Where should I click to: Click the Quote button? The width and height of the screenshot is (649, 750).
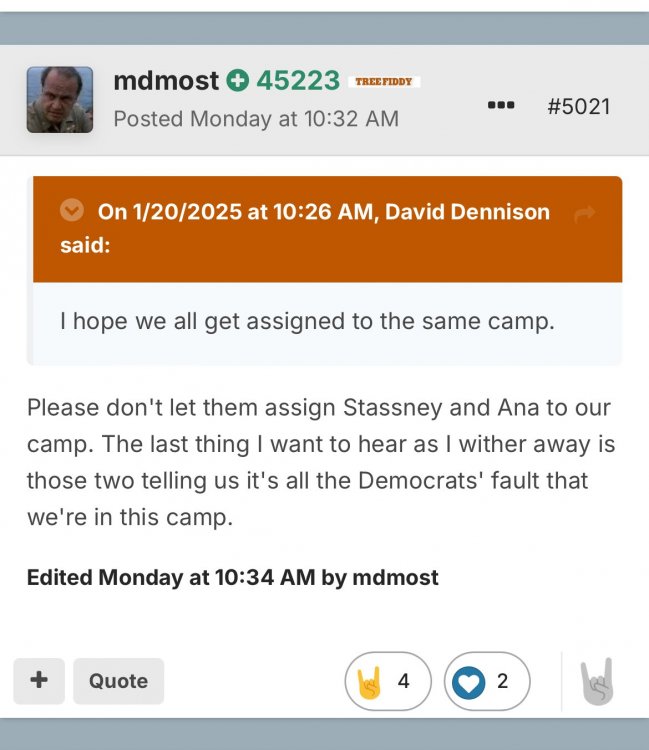118,681
